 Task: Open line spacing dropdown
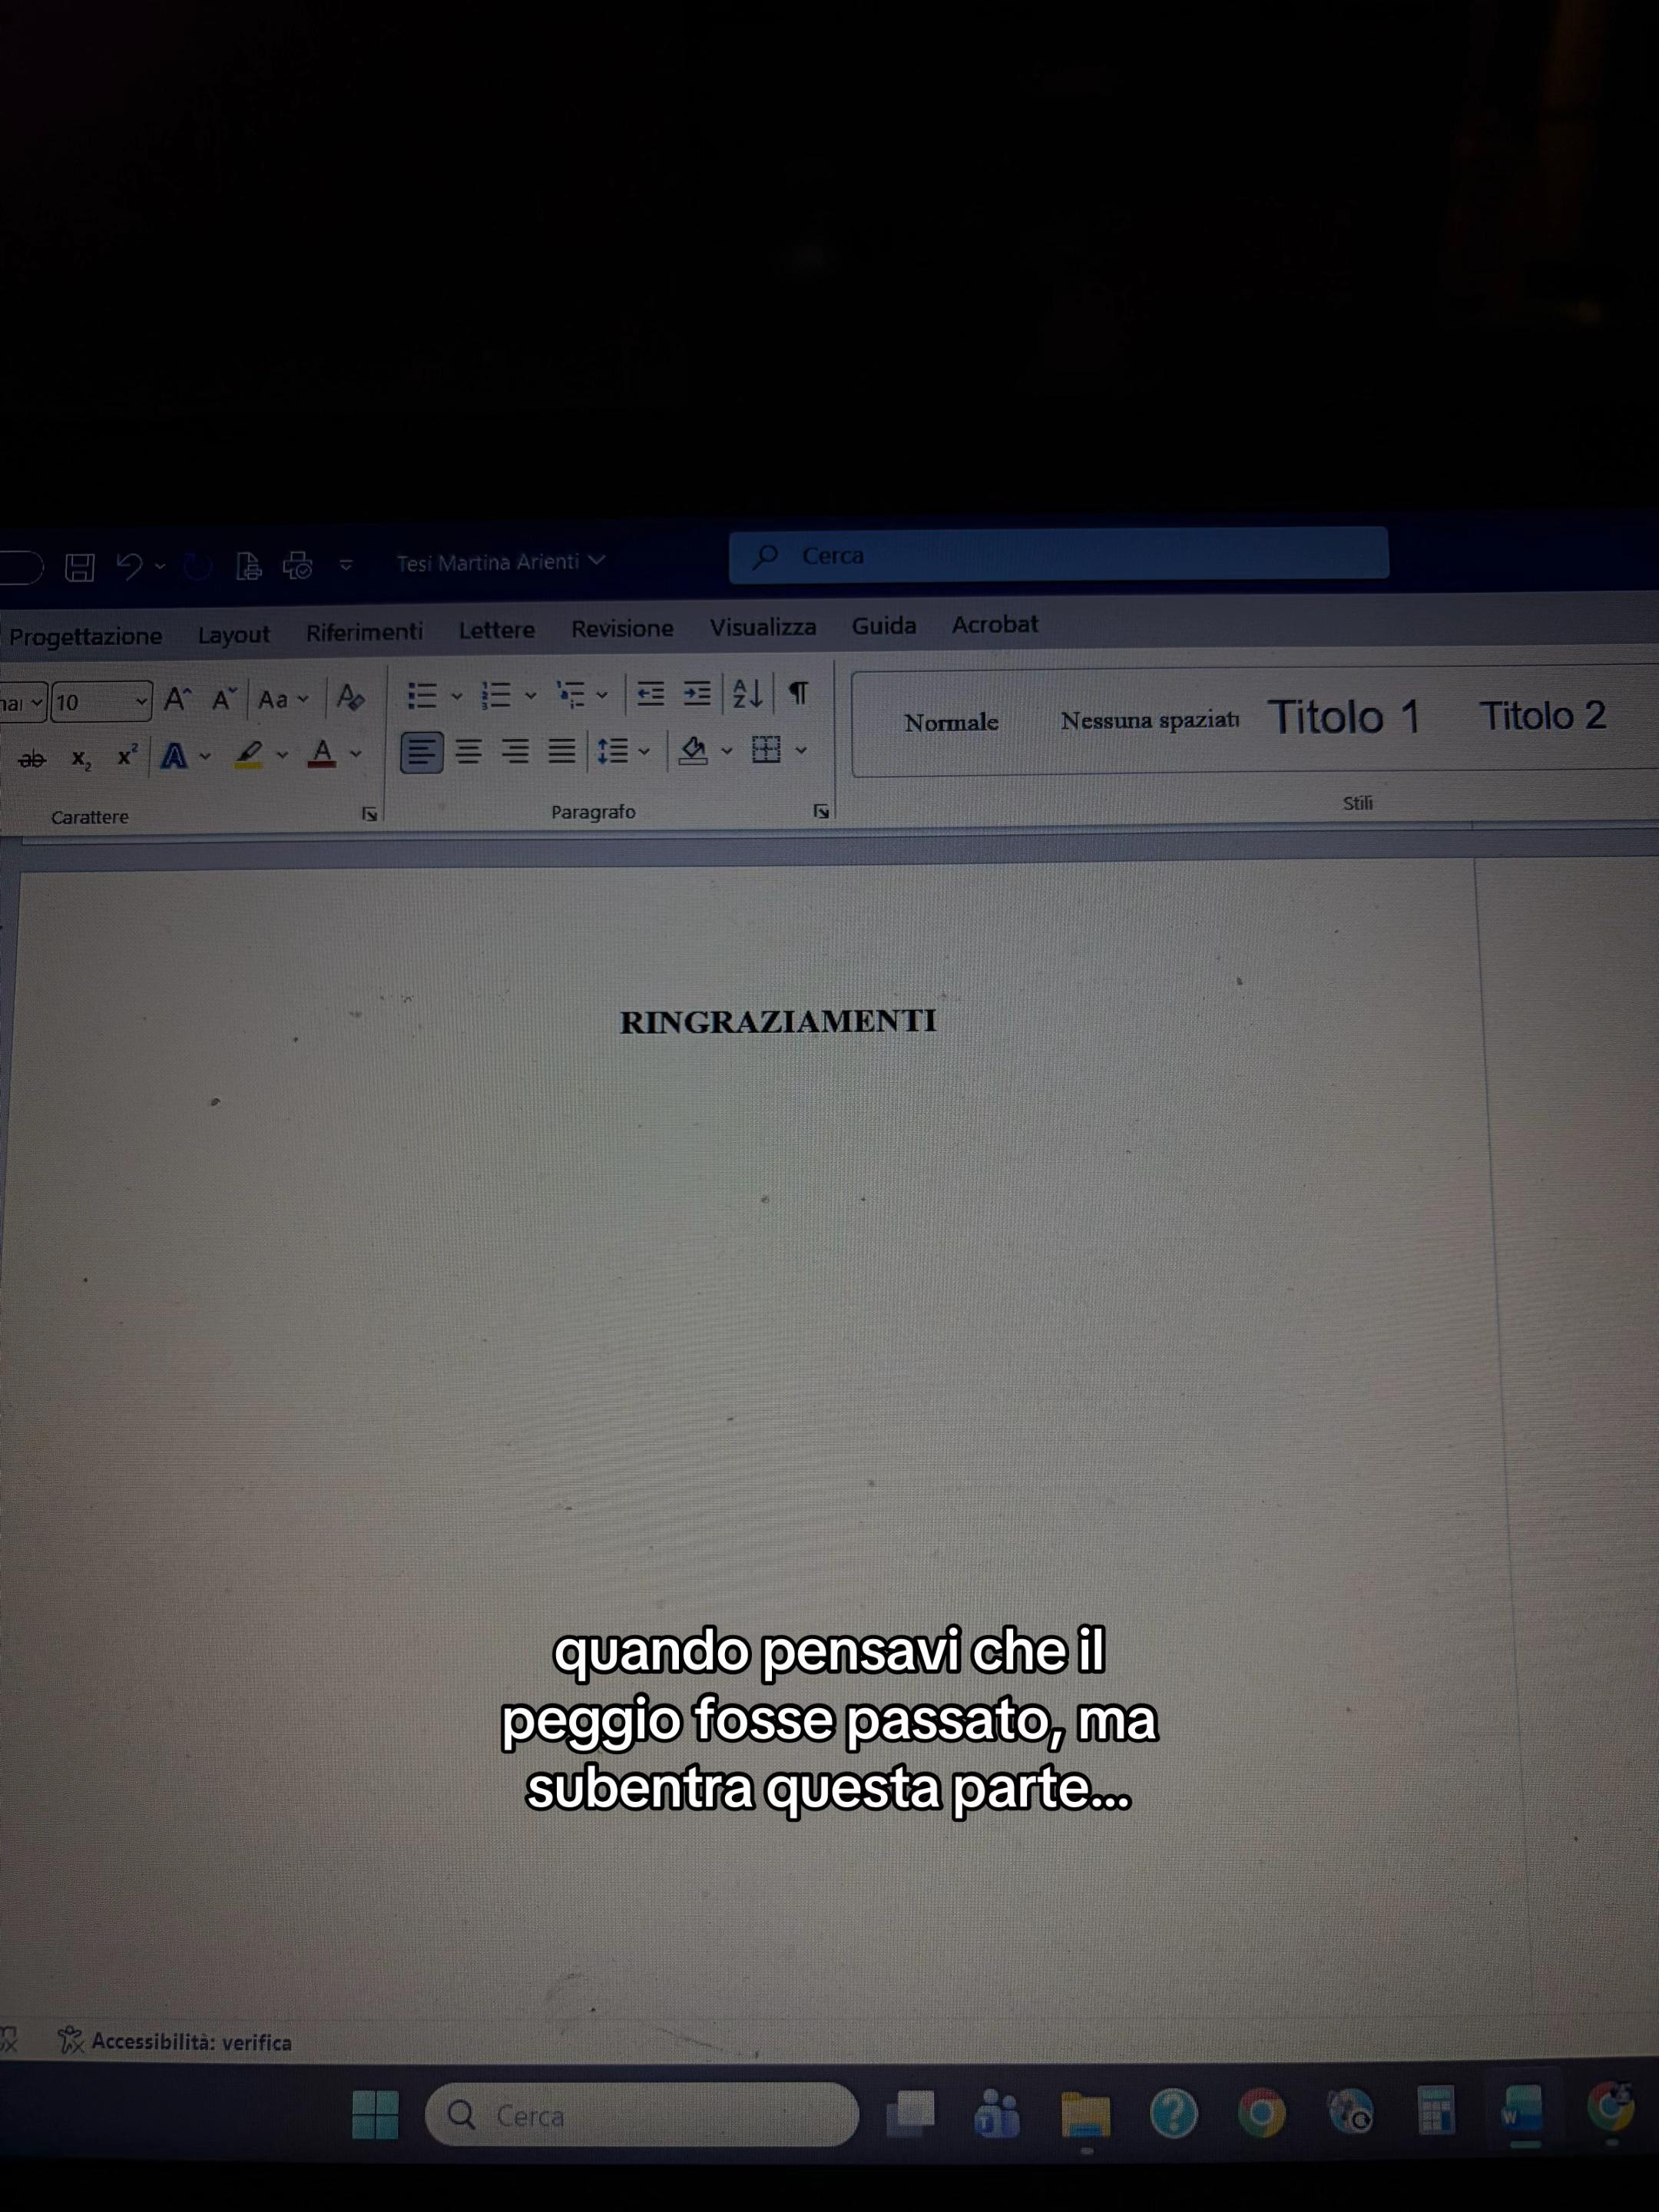pyautogui.click(x=644, y=750)
